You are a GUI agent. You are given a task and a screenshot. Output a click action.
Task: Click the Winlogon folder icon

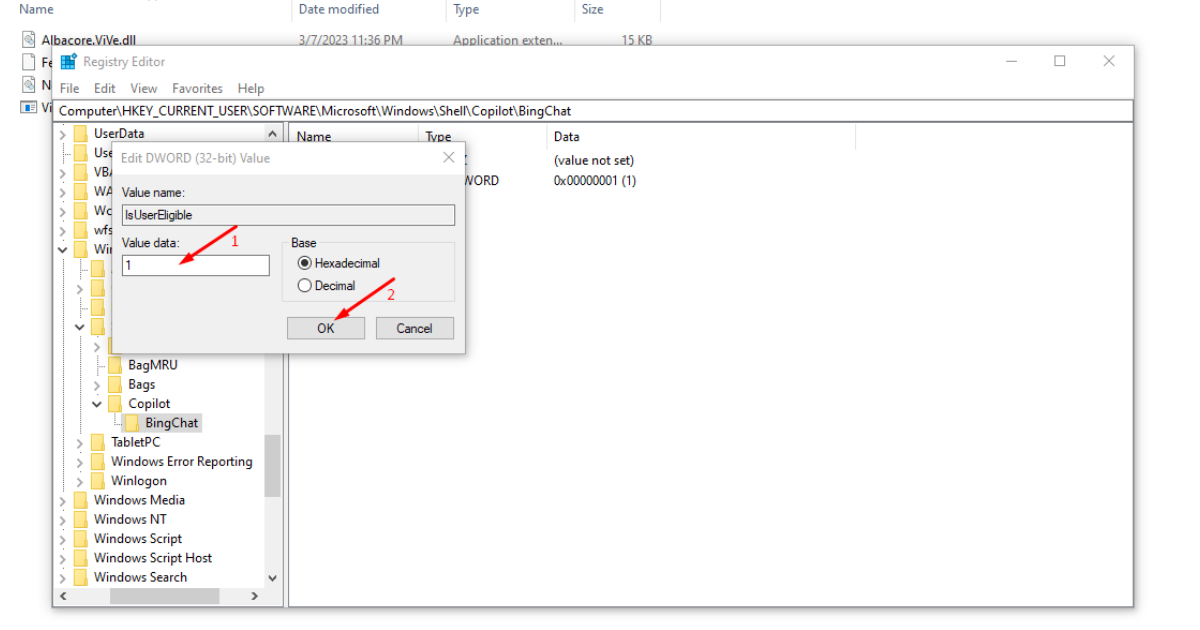tap(98, 481)
